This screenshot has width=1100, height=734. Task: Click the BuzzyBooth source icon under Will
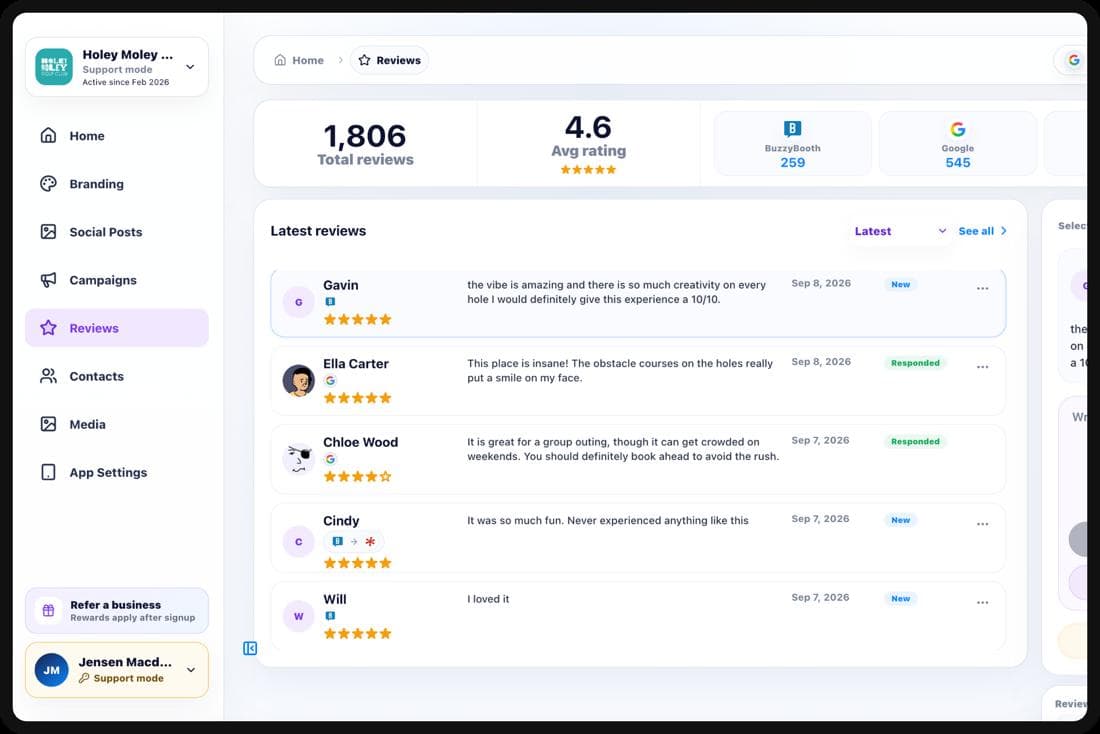330,615
